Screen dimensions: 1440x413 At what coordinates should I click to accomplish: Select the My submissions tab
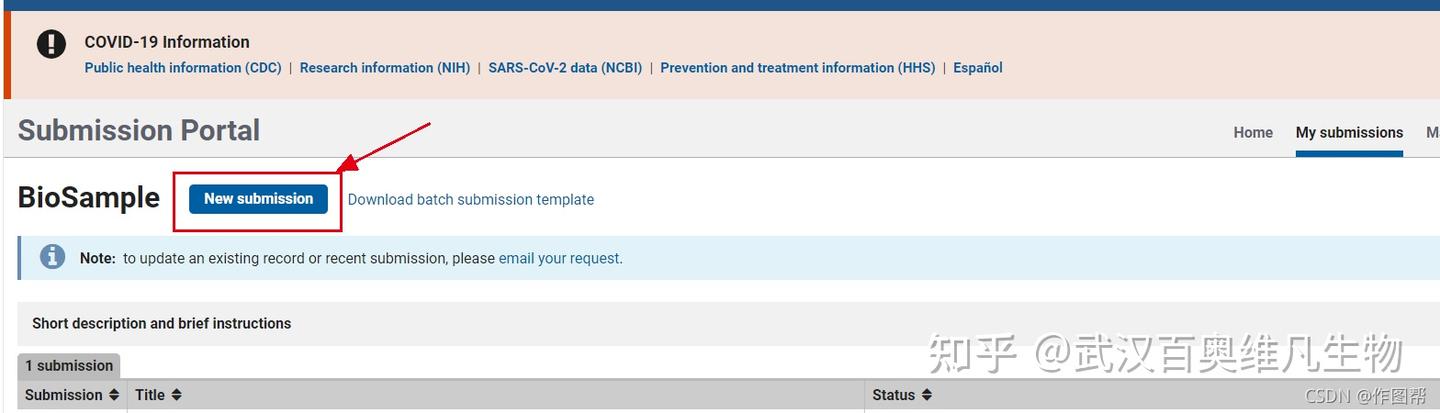1349,132
